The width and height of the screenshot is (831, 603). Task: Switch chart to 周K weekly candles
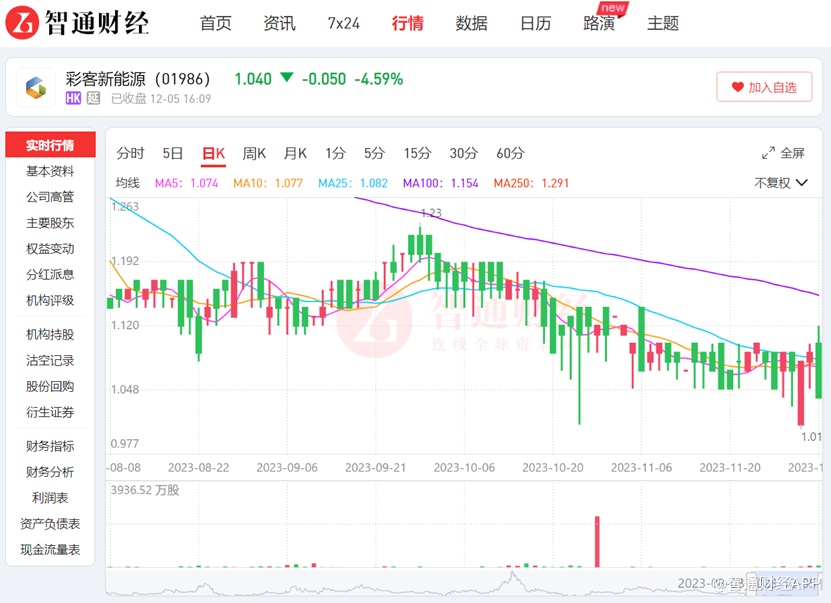click(x=255, y=153)
